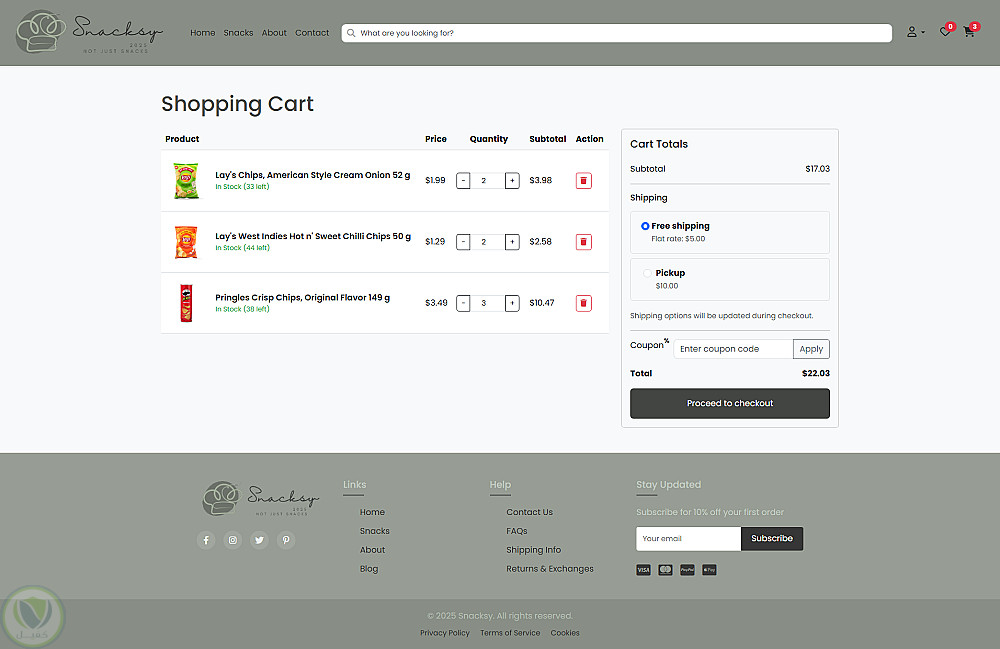
Task: Open Snacksy Pinterest icon in footer
Action: (x=286, y=540)
